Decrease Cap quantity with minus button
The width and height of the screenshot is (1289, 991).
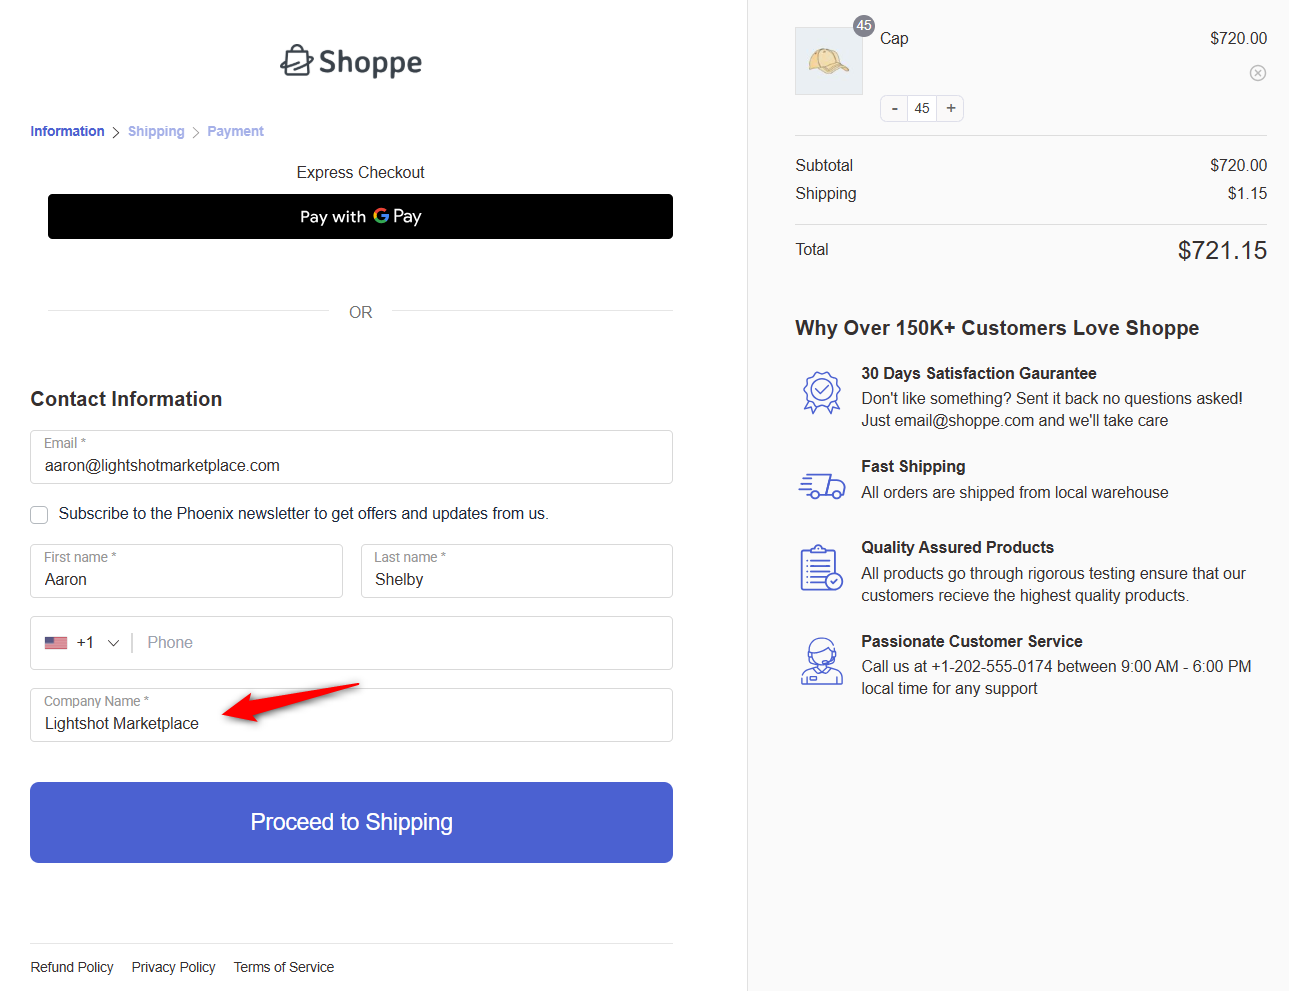(894, 108)
